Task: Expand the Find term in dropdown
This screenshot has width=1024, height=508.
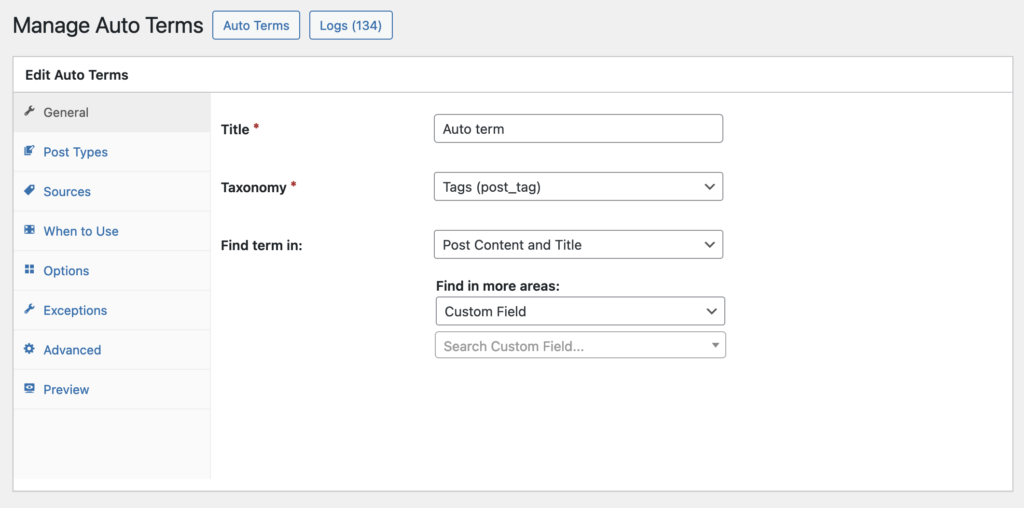Action: pyautogui.click(x=578, y=245)
